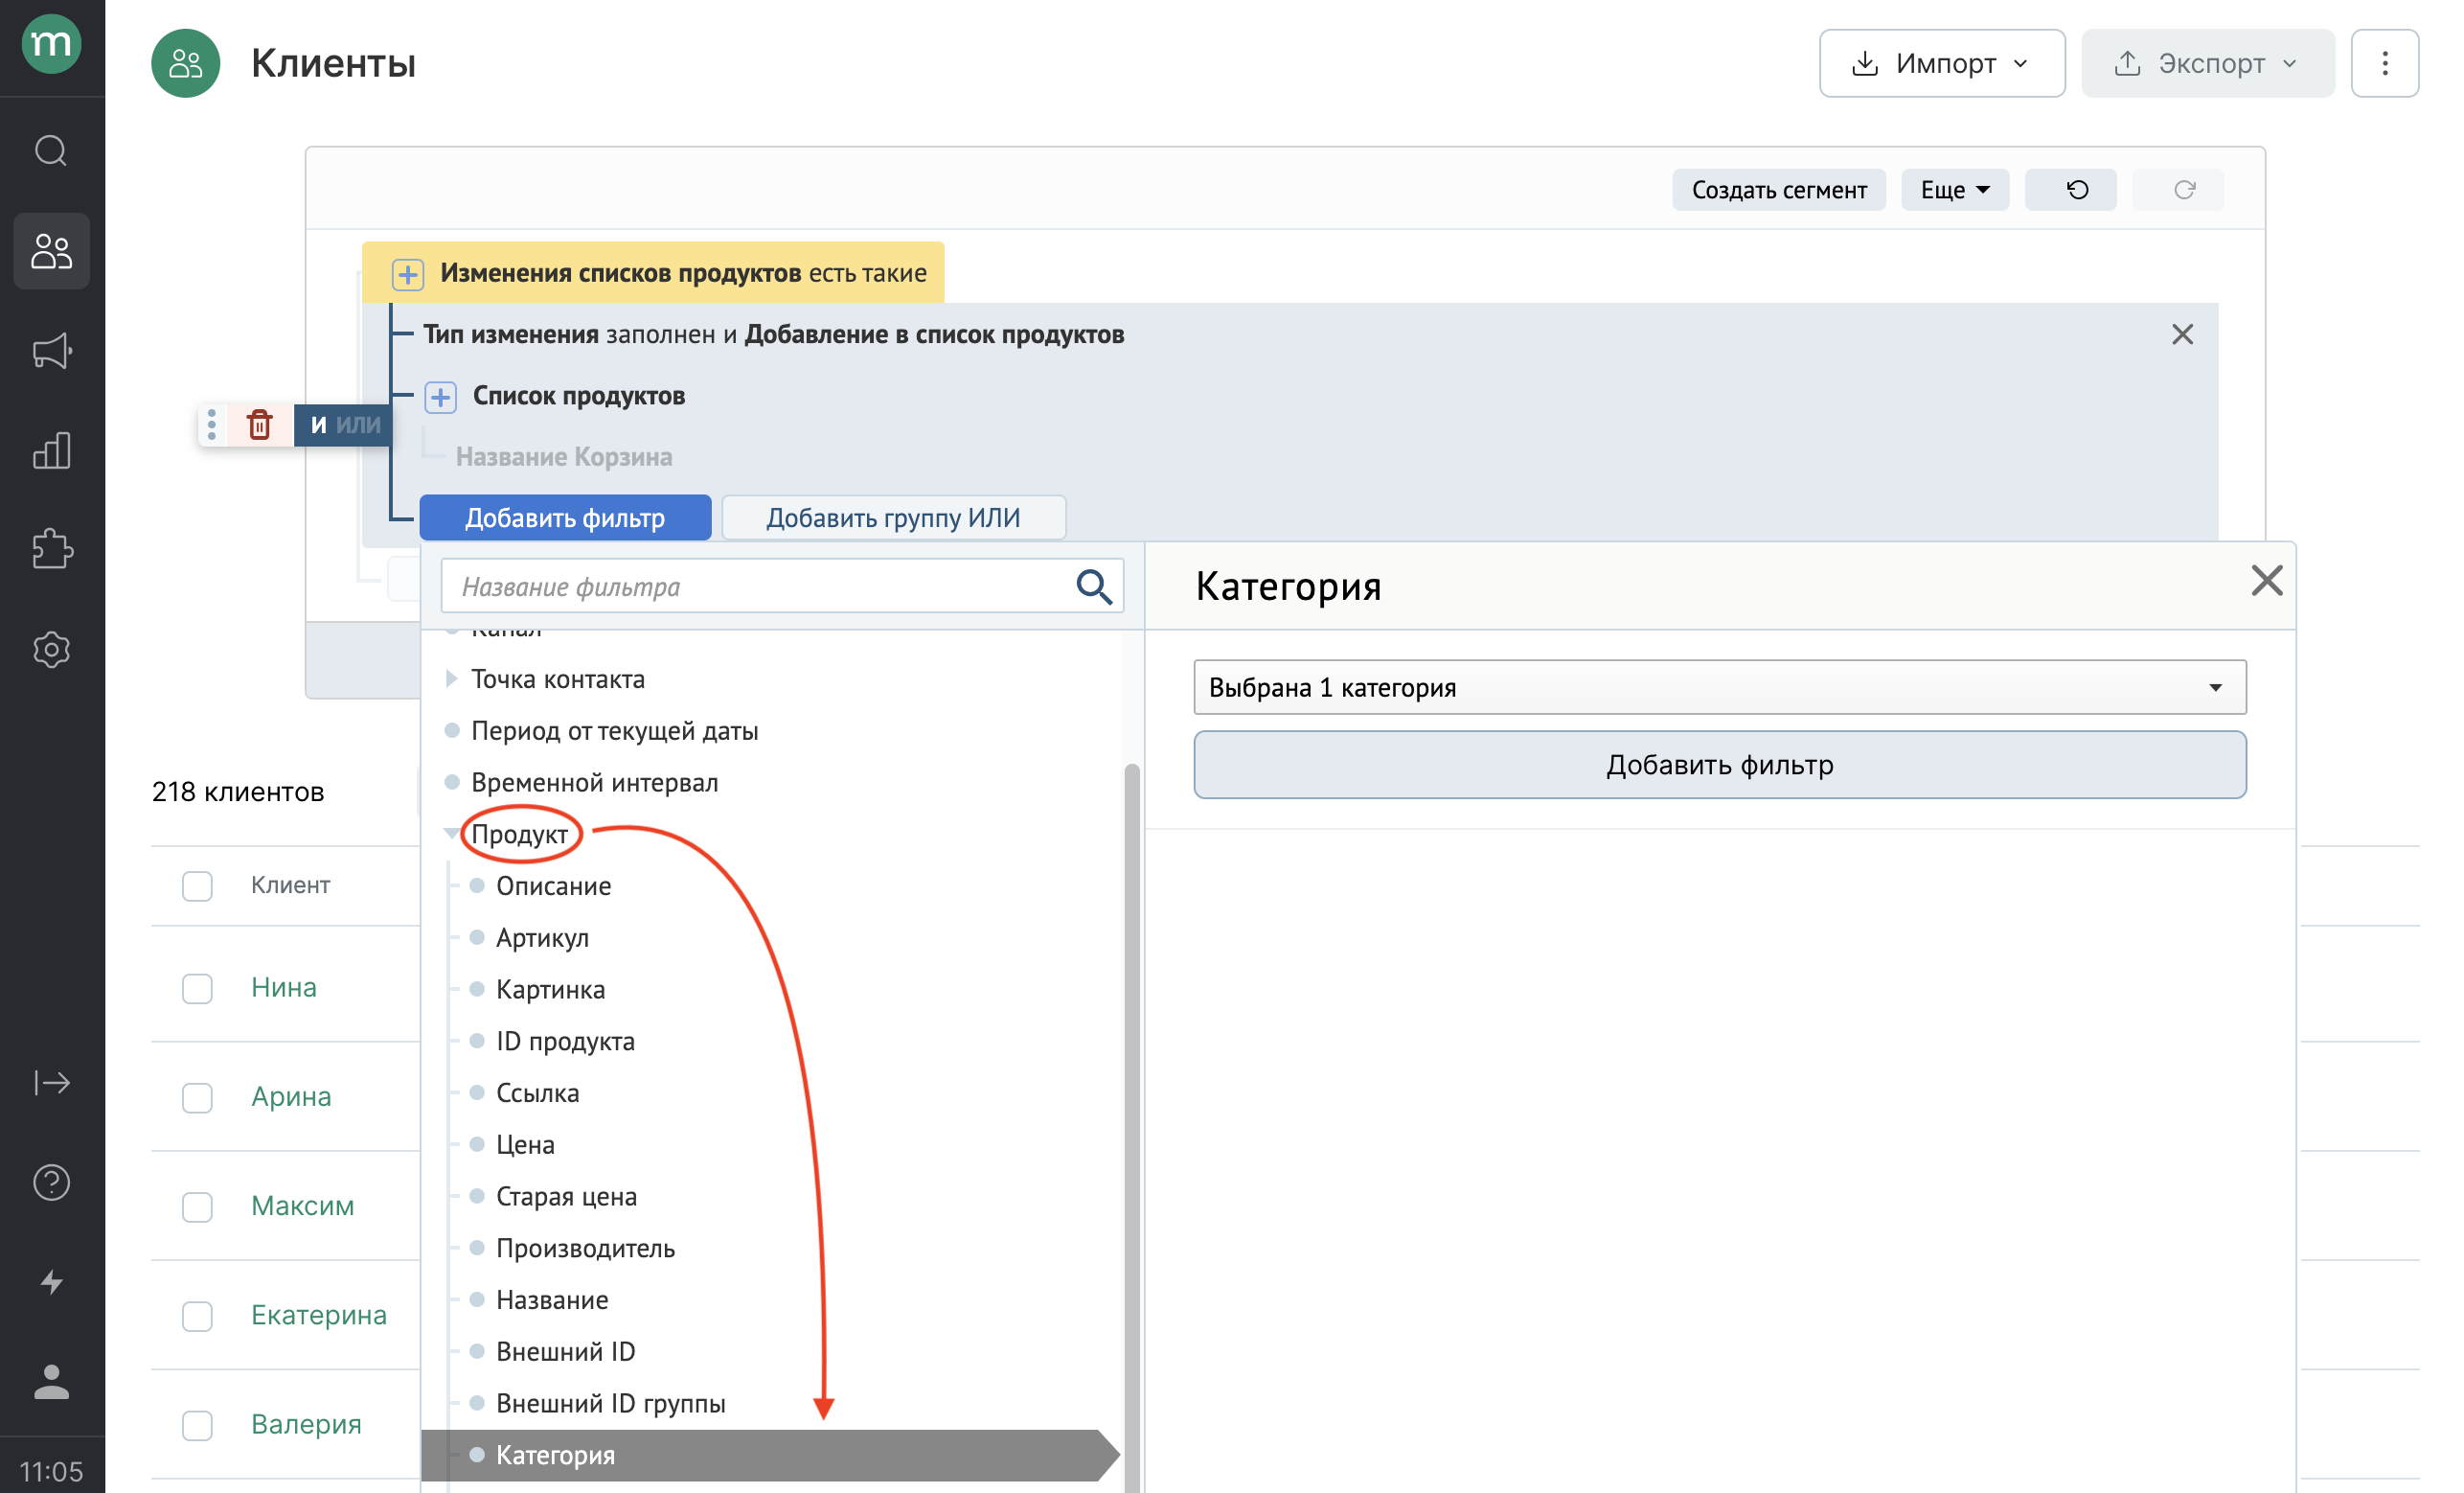
Task: Click the Тип изменения filter condition text
Action: tap(773, 334)
